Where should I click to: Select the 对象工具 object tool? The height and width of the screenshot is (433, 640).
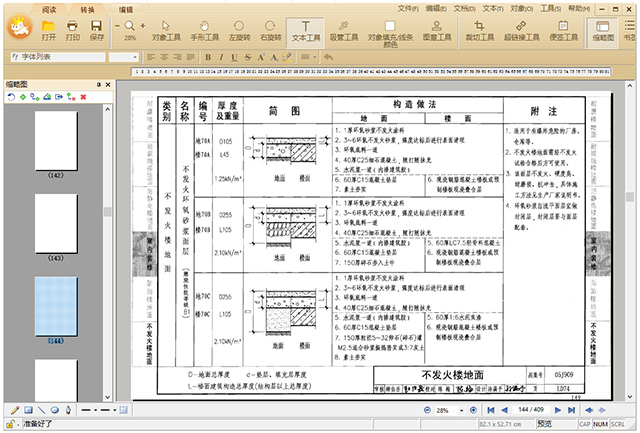click(166, 30)
